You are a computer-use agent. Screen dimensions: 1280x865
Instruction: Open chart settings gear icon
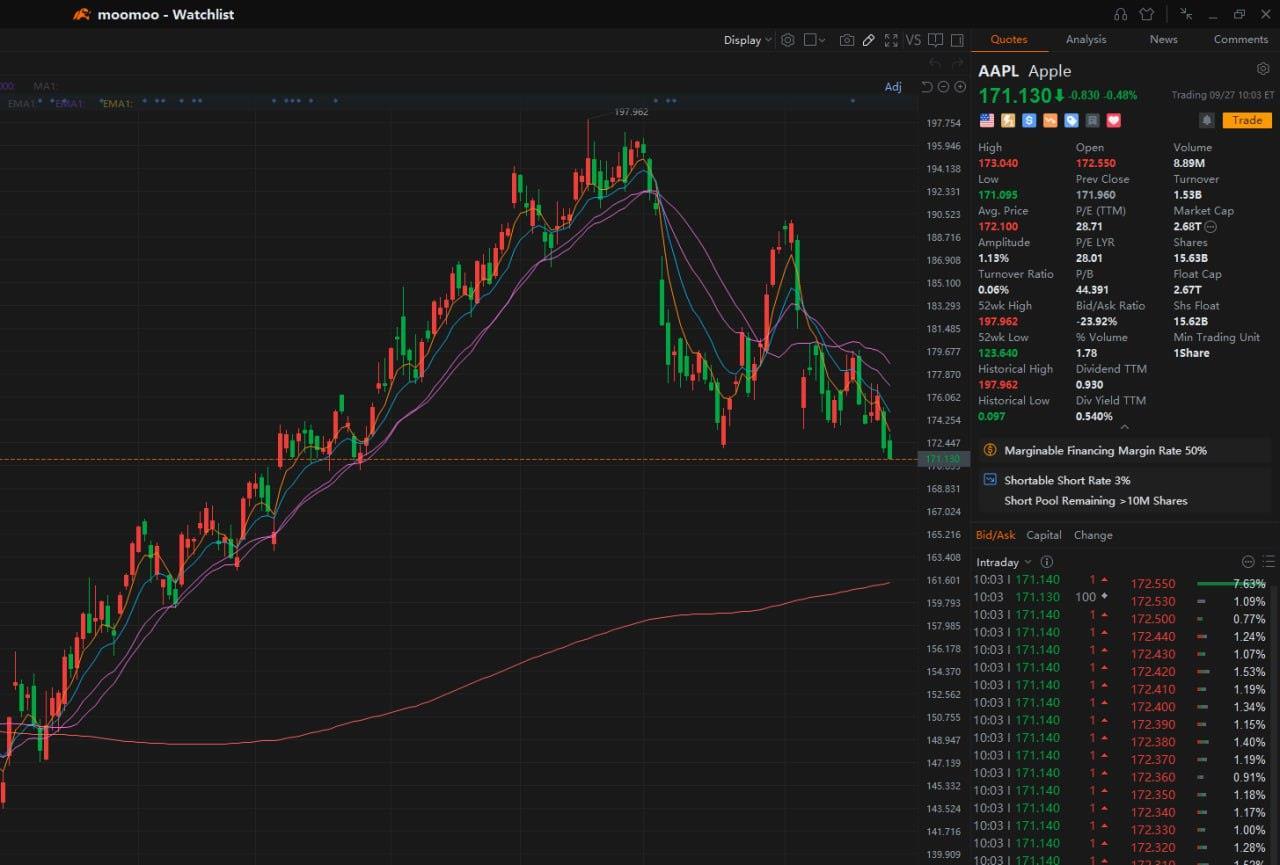tap(788, 40)
